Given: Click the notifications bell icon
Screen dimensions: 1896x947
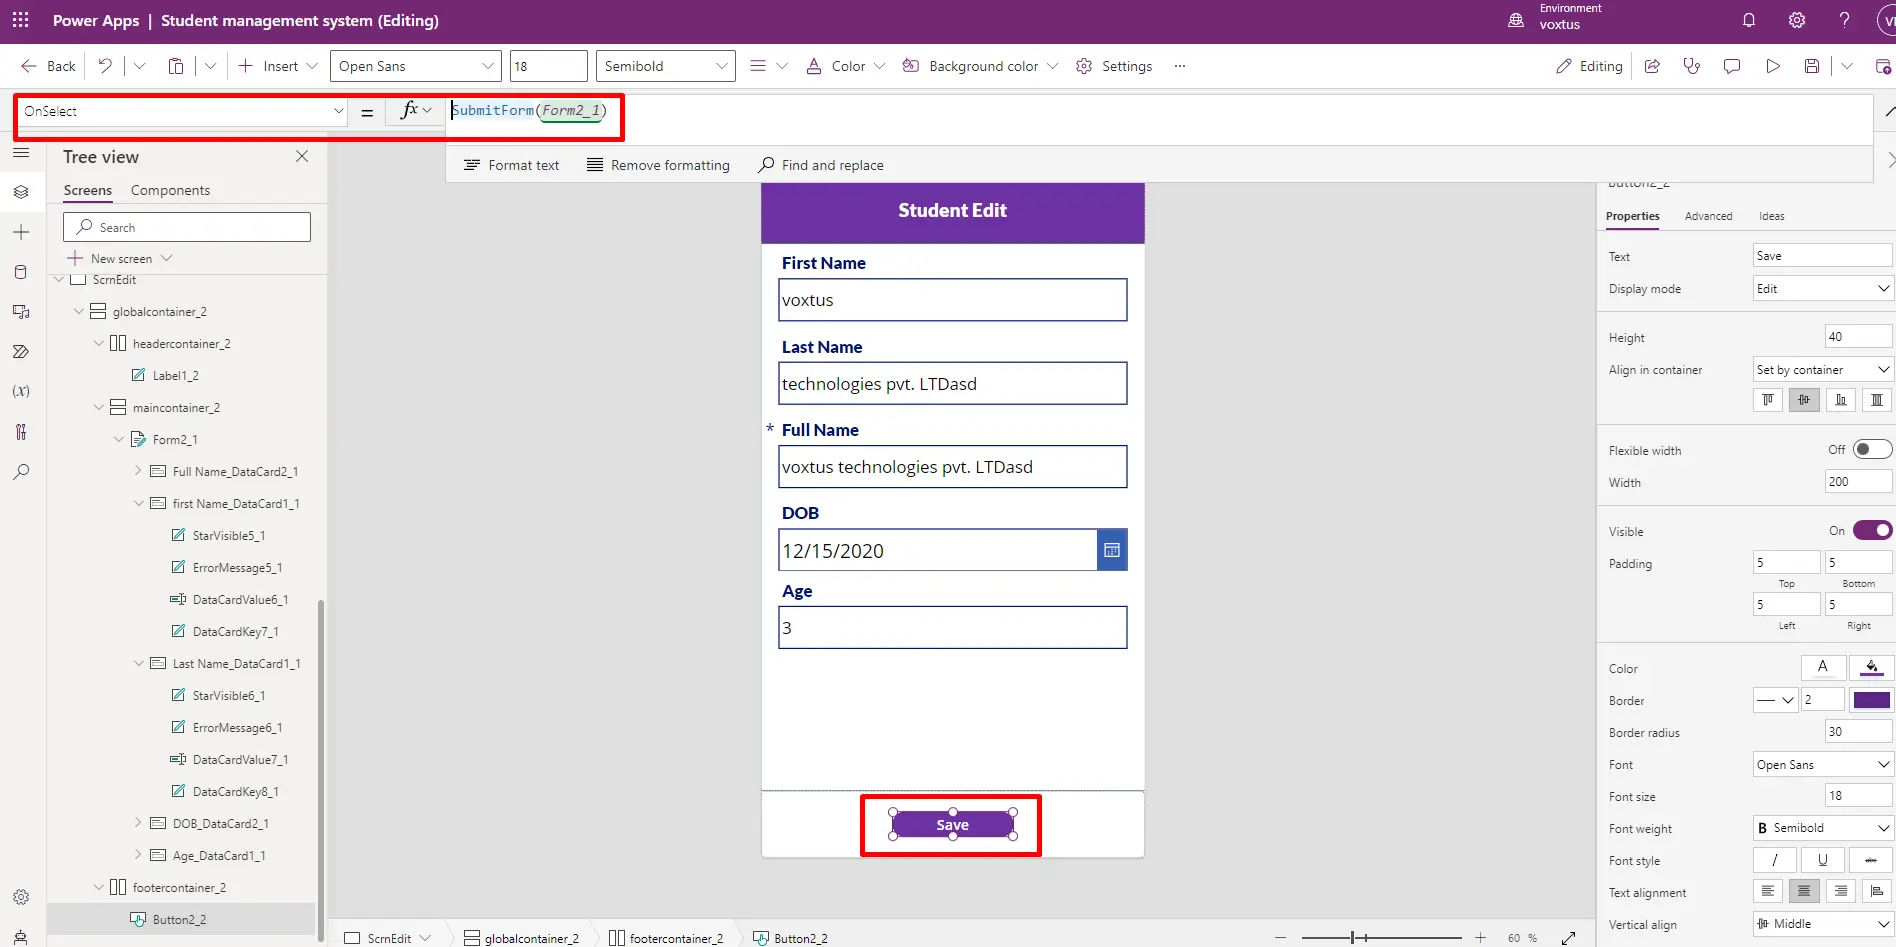Looking at the screenshot, I should pos(1749,20).
